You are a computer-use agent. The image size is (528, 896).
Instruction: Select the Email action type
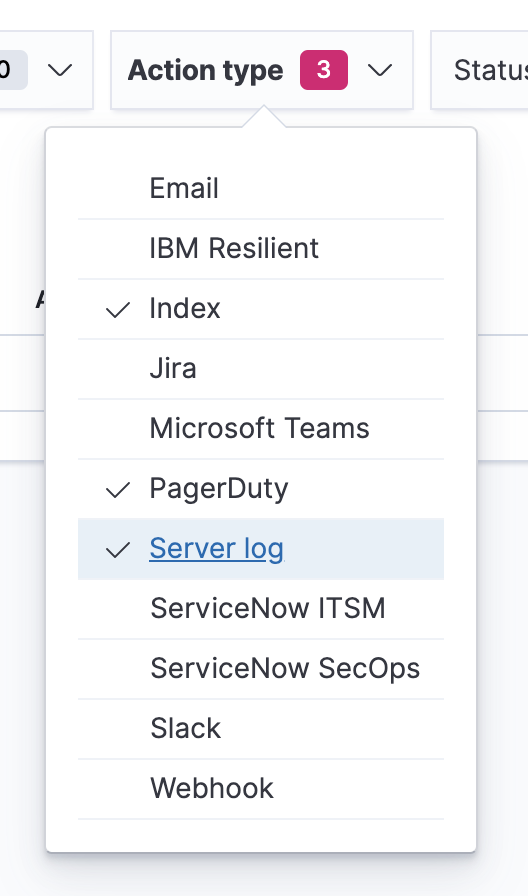coord(261,189)
